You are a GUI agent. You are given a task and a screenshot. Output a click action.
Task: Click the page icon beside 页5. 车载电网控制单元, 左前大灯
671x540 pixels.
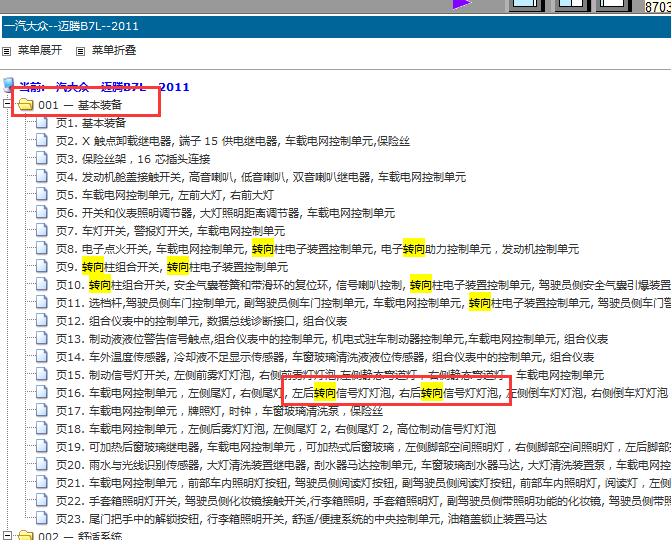coord(42,195)
